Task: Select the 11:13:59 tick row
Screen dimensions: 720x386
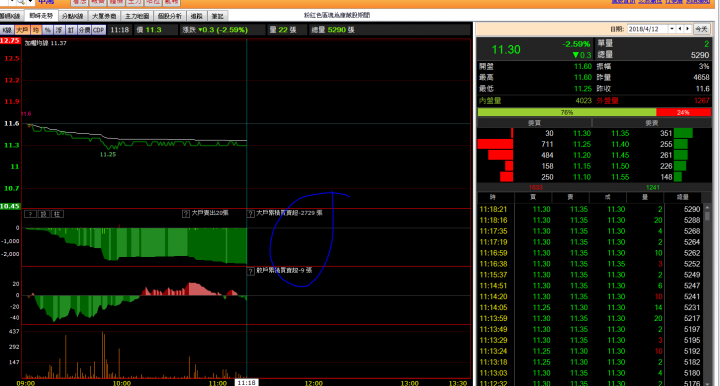Action: pyautogui.click(x=590, y=319)
